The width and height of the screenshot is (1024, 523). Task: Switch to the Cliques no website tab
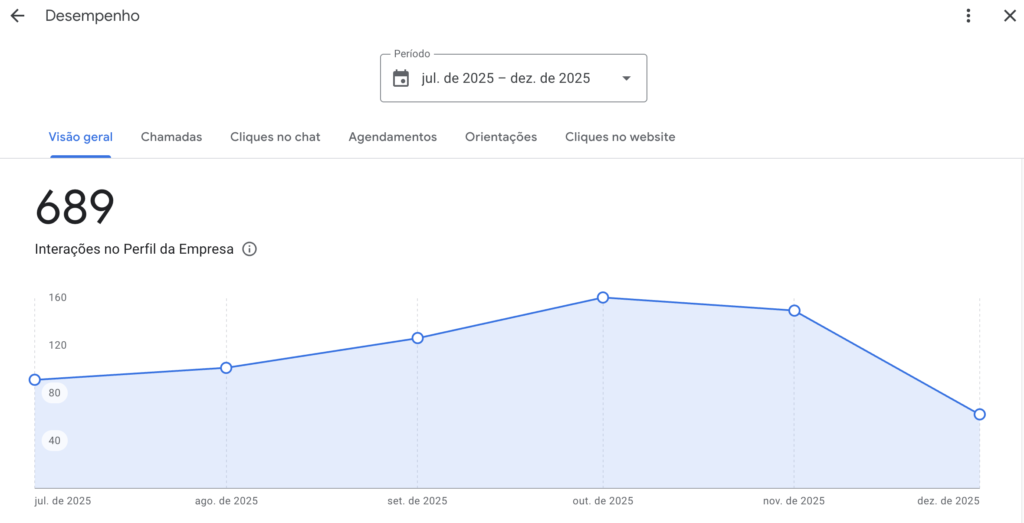pos(620,137)
